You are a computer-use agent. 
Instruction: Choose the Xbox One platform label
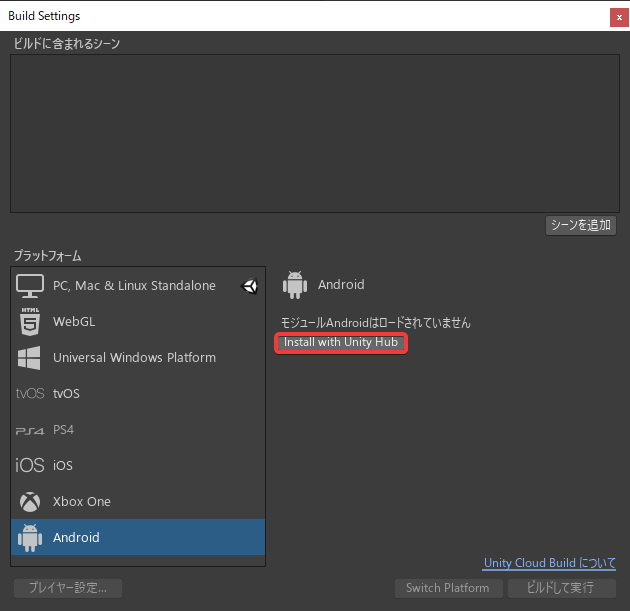coord(82,502)
